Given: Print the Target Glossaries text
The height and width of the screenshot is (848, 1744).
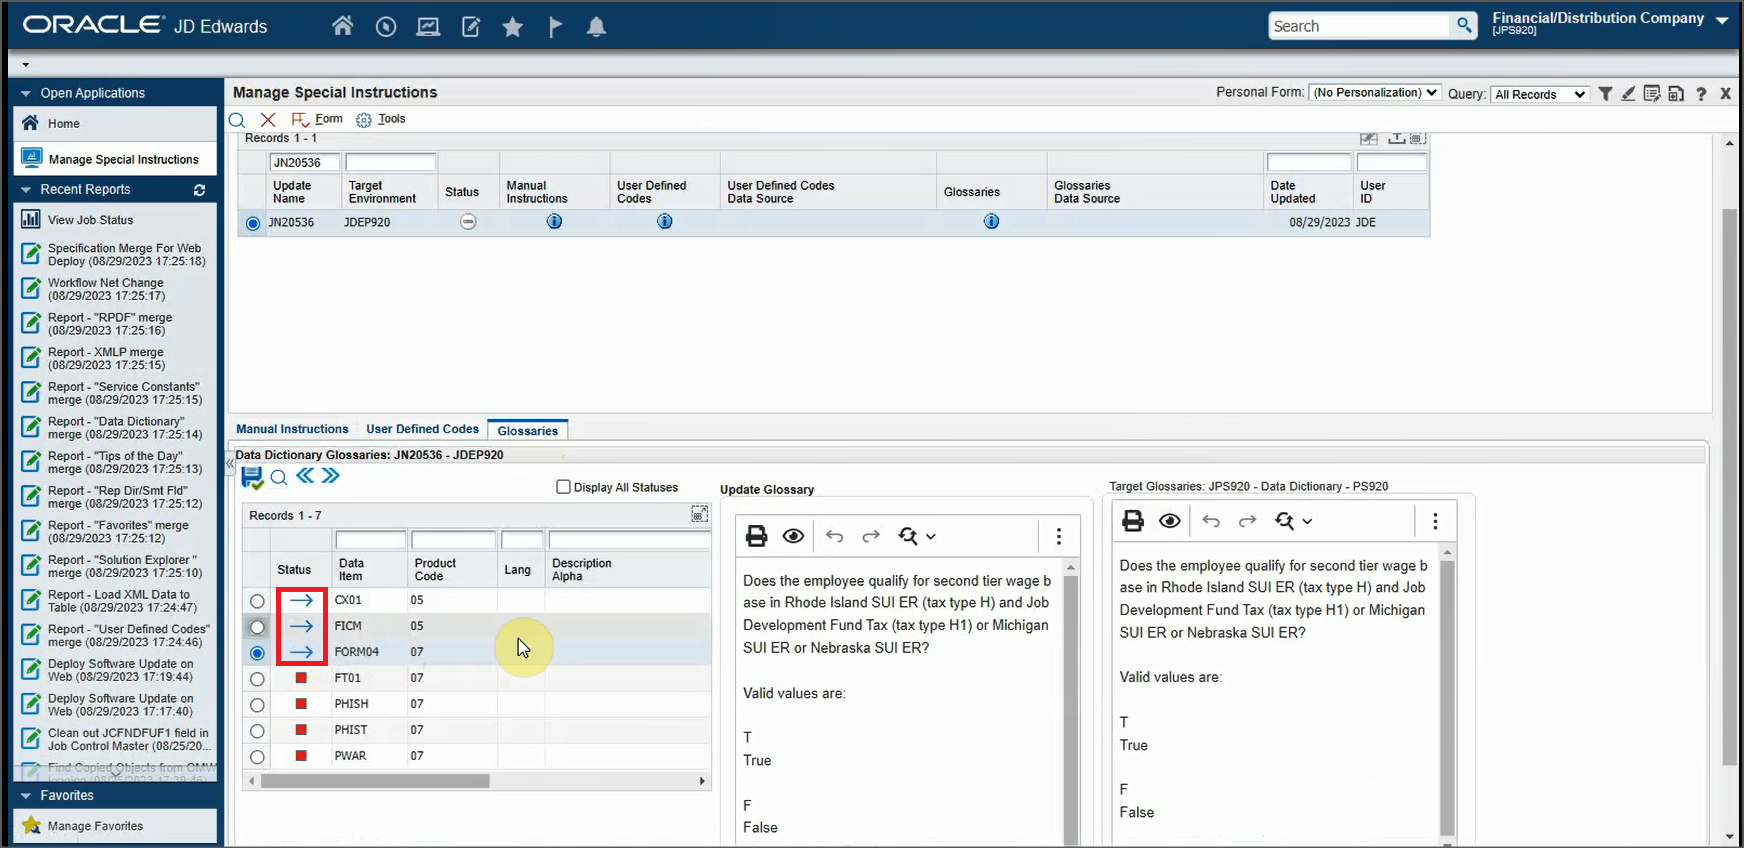Looking at the screenshot, I should click(1133, 520).
